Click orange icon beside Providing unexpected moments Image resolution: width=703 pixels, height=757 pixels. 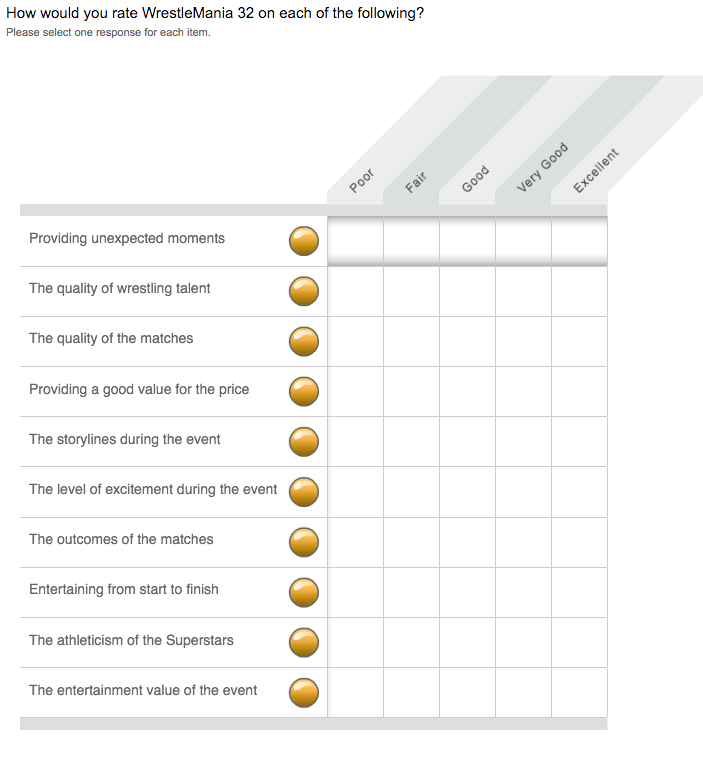(x=304, y=241)
